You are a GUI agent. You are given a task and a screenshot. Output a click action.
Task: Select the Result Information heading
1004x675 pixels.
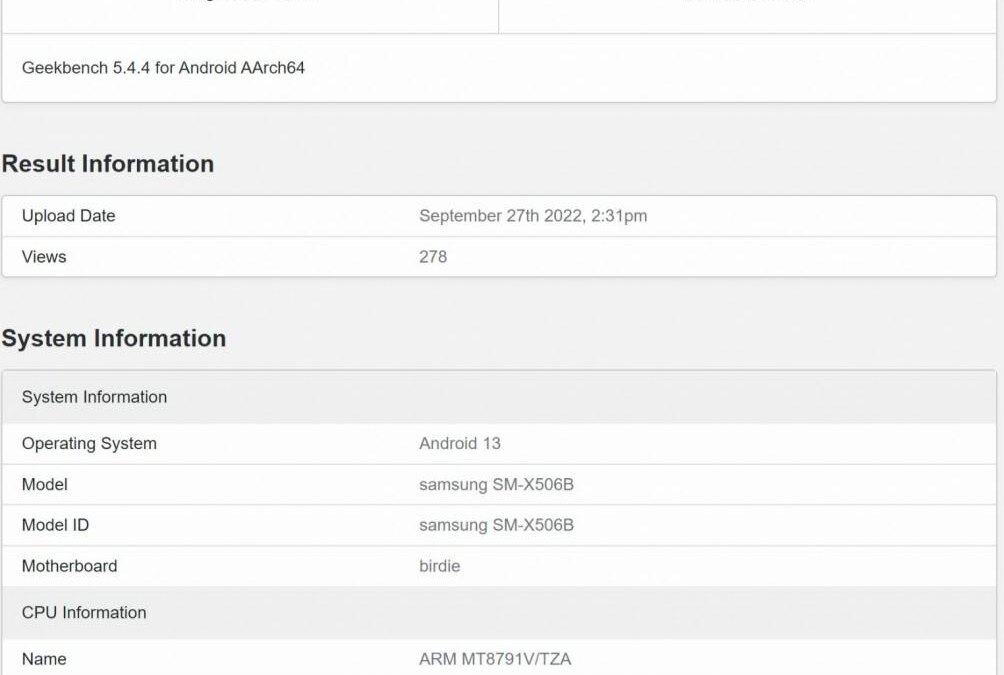(x=108, y=164)
